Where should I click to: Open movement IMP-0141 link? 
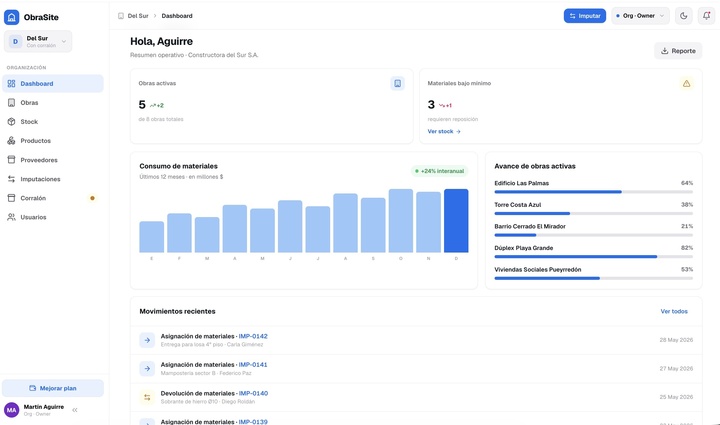[253, 364]
